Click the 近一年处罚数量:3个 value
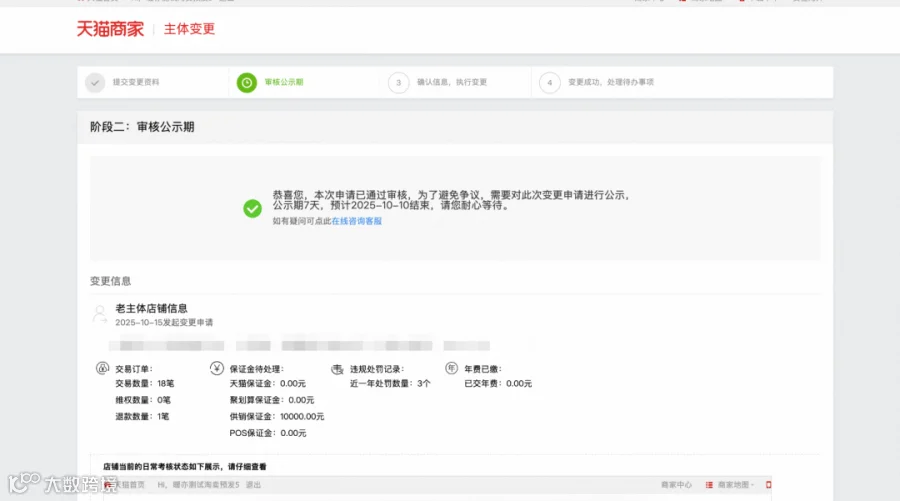This screenshot has width=900, height=501. (x=390, y=383)
